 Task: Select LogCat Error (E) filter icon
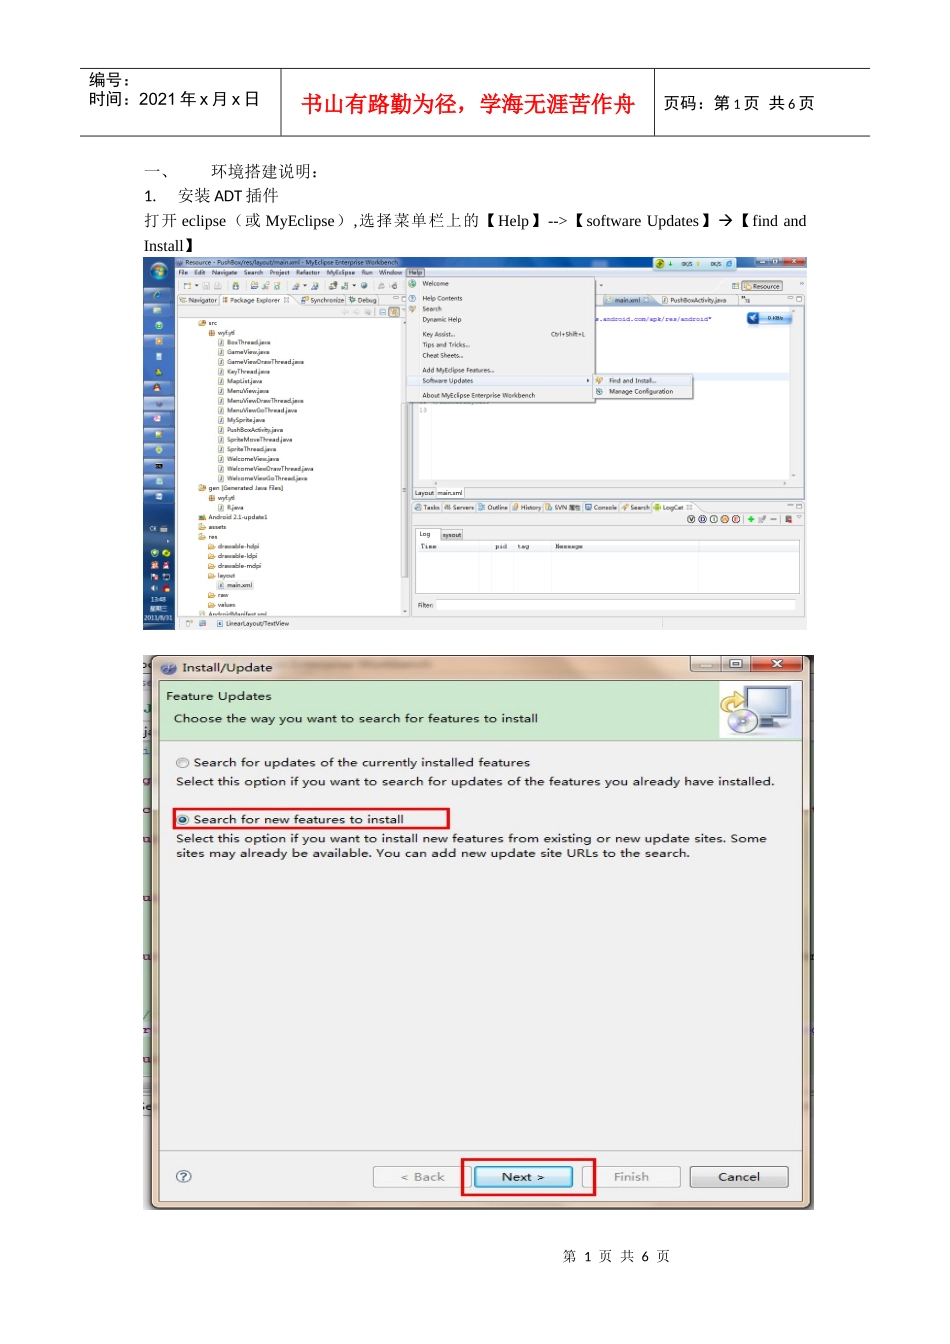tap(736, 519)
